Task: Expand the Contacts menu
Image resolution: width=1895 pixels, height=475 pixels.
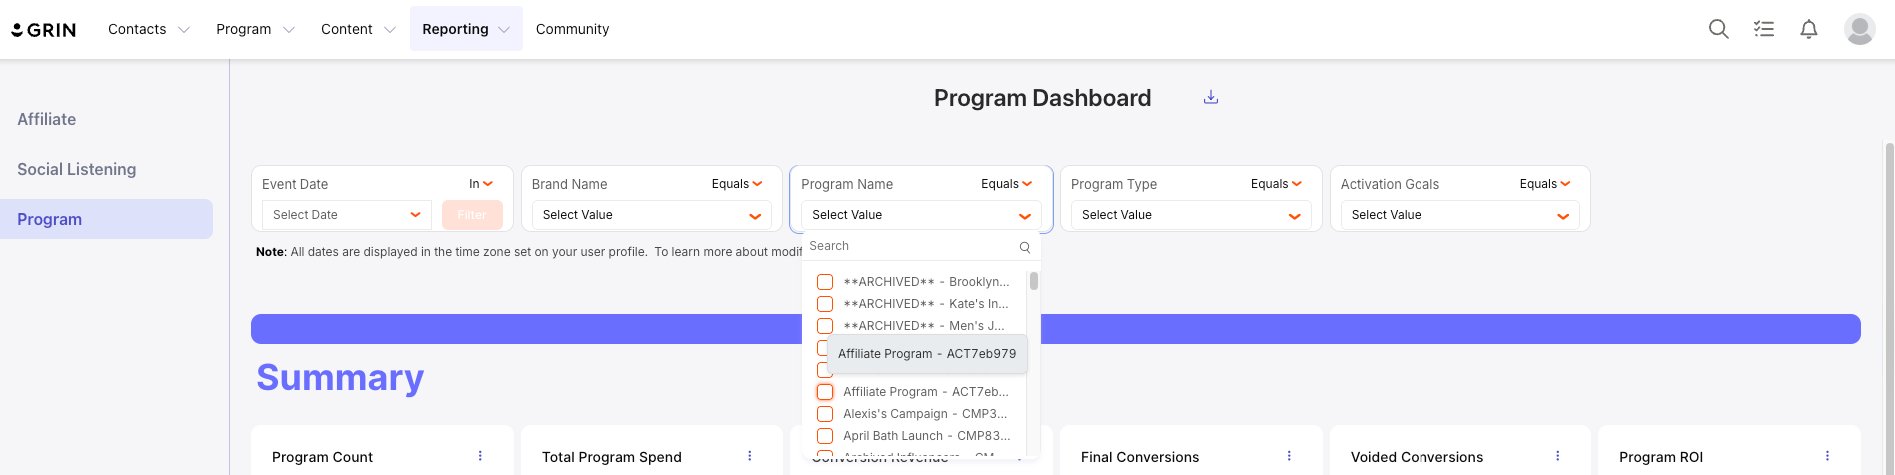Action: coord(149,29)
